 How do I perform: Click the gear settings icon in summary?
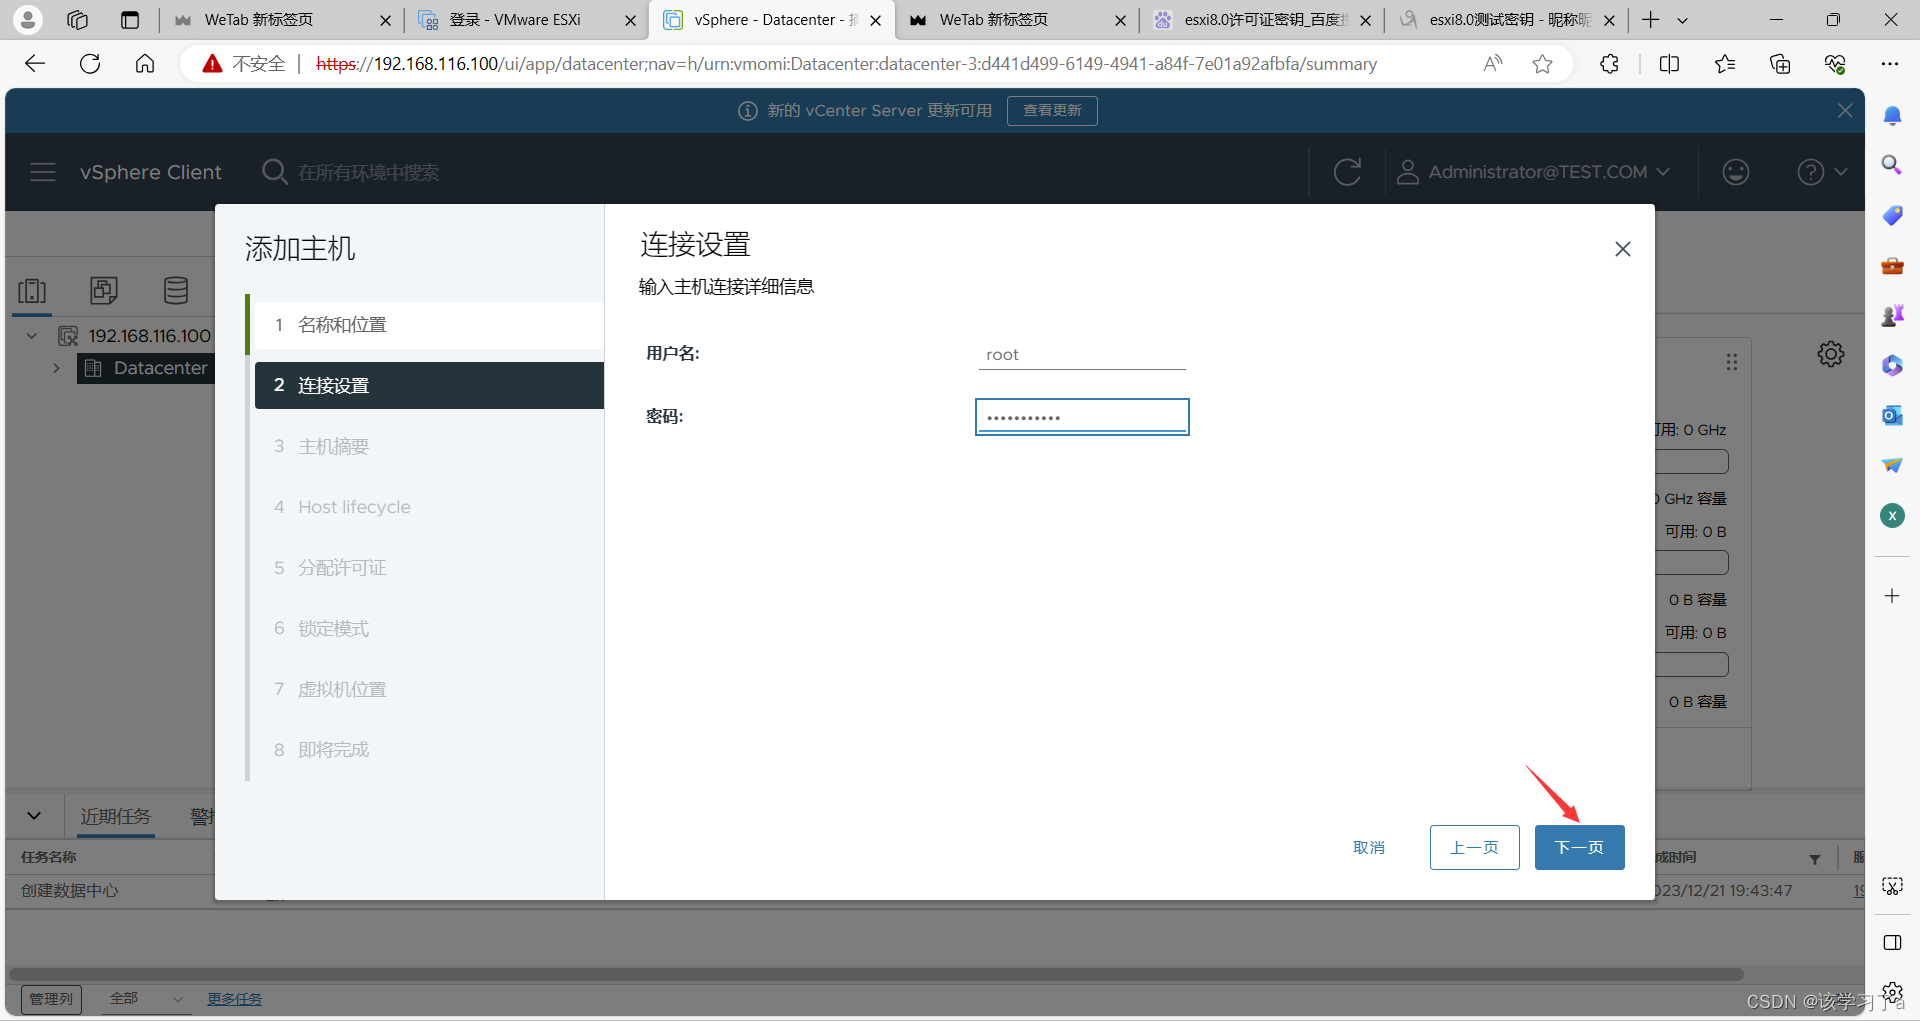[x=1830, y=354]
